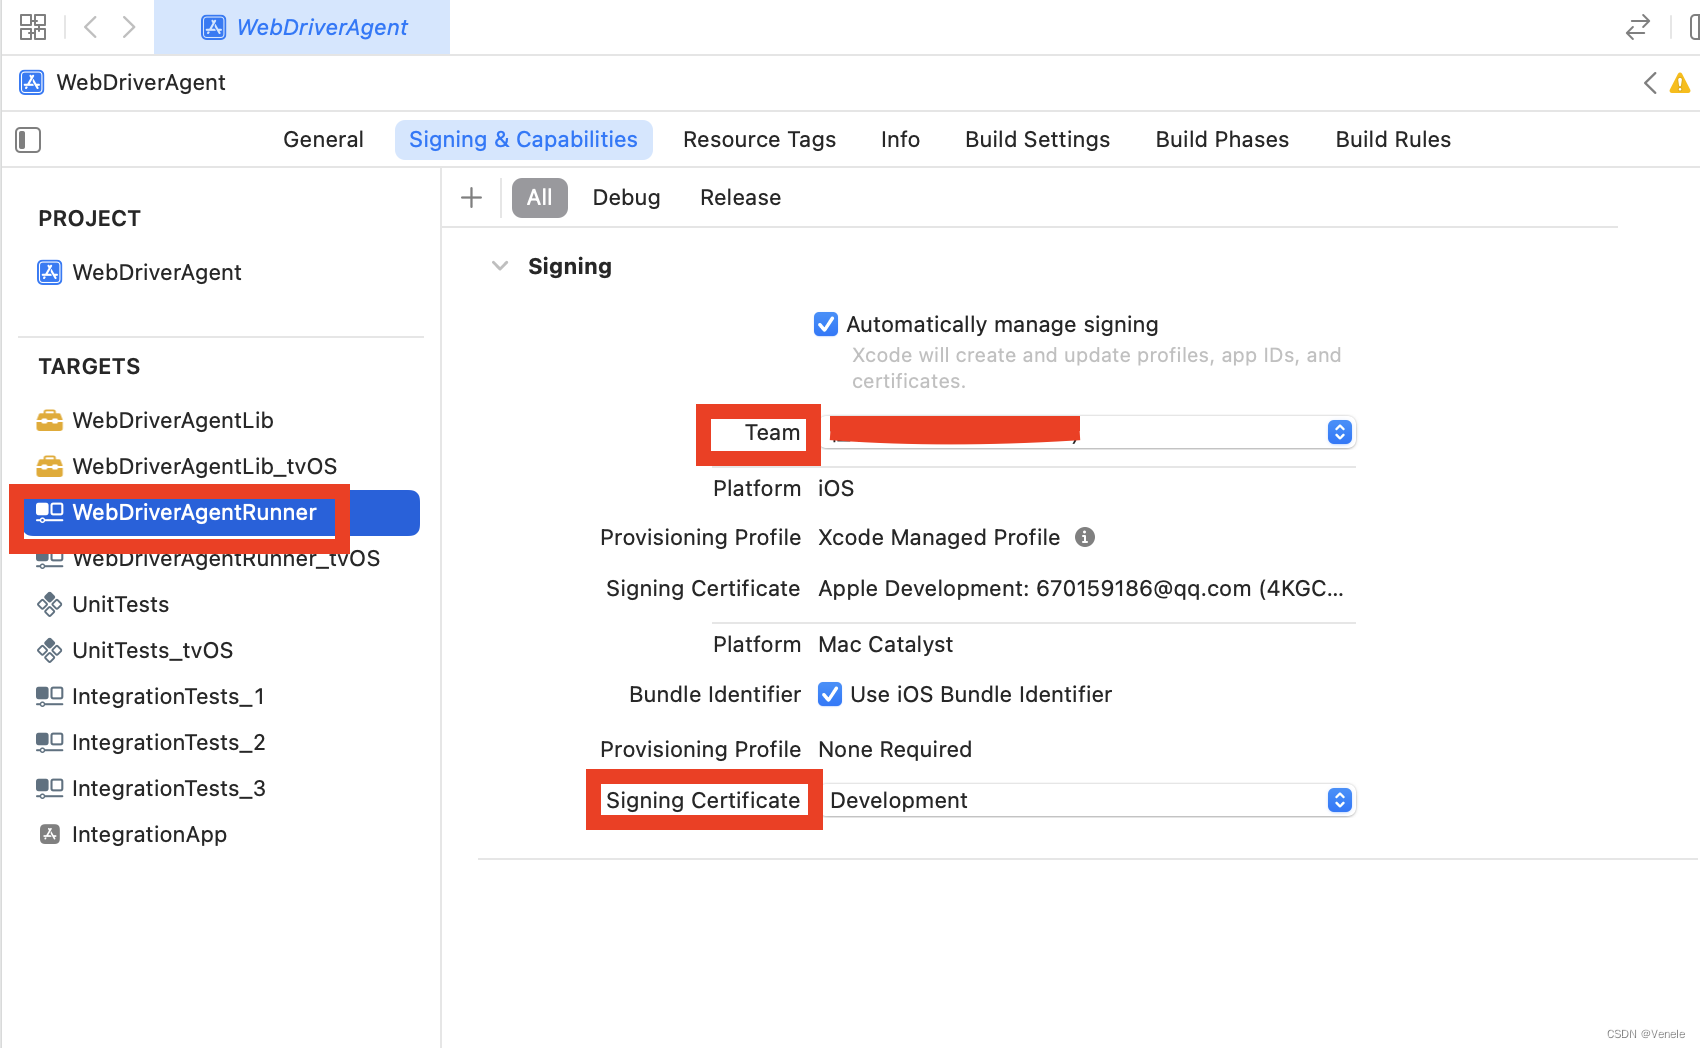Open the Team dropdown

coord(1088,432)
